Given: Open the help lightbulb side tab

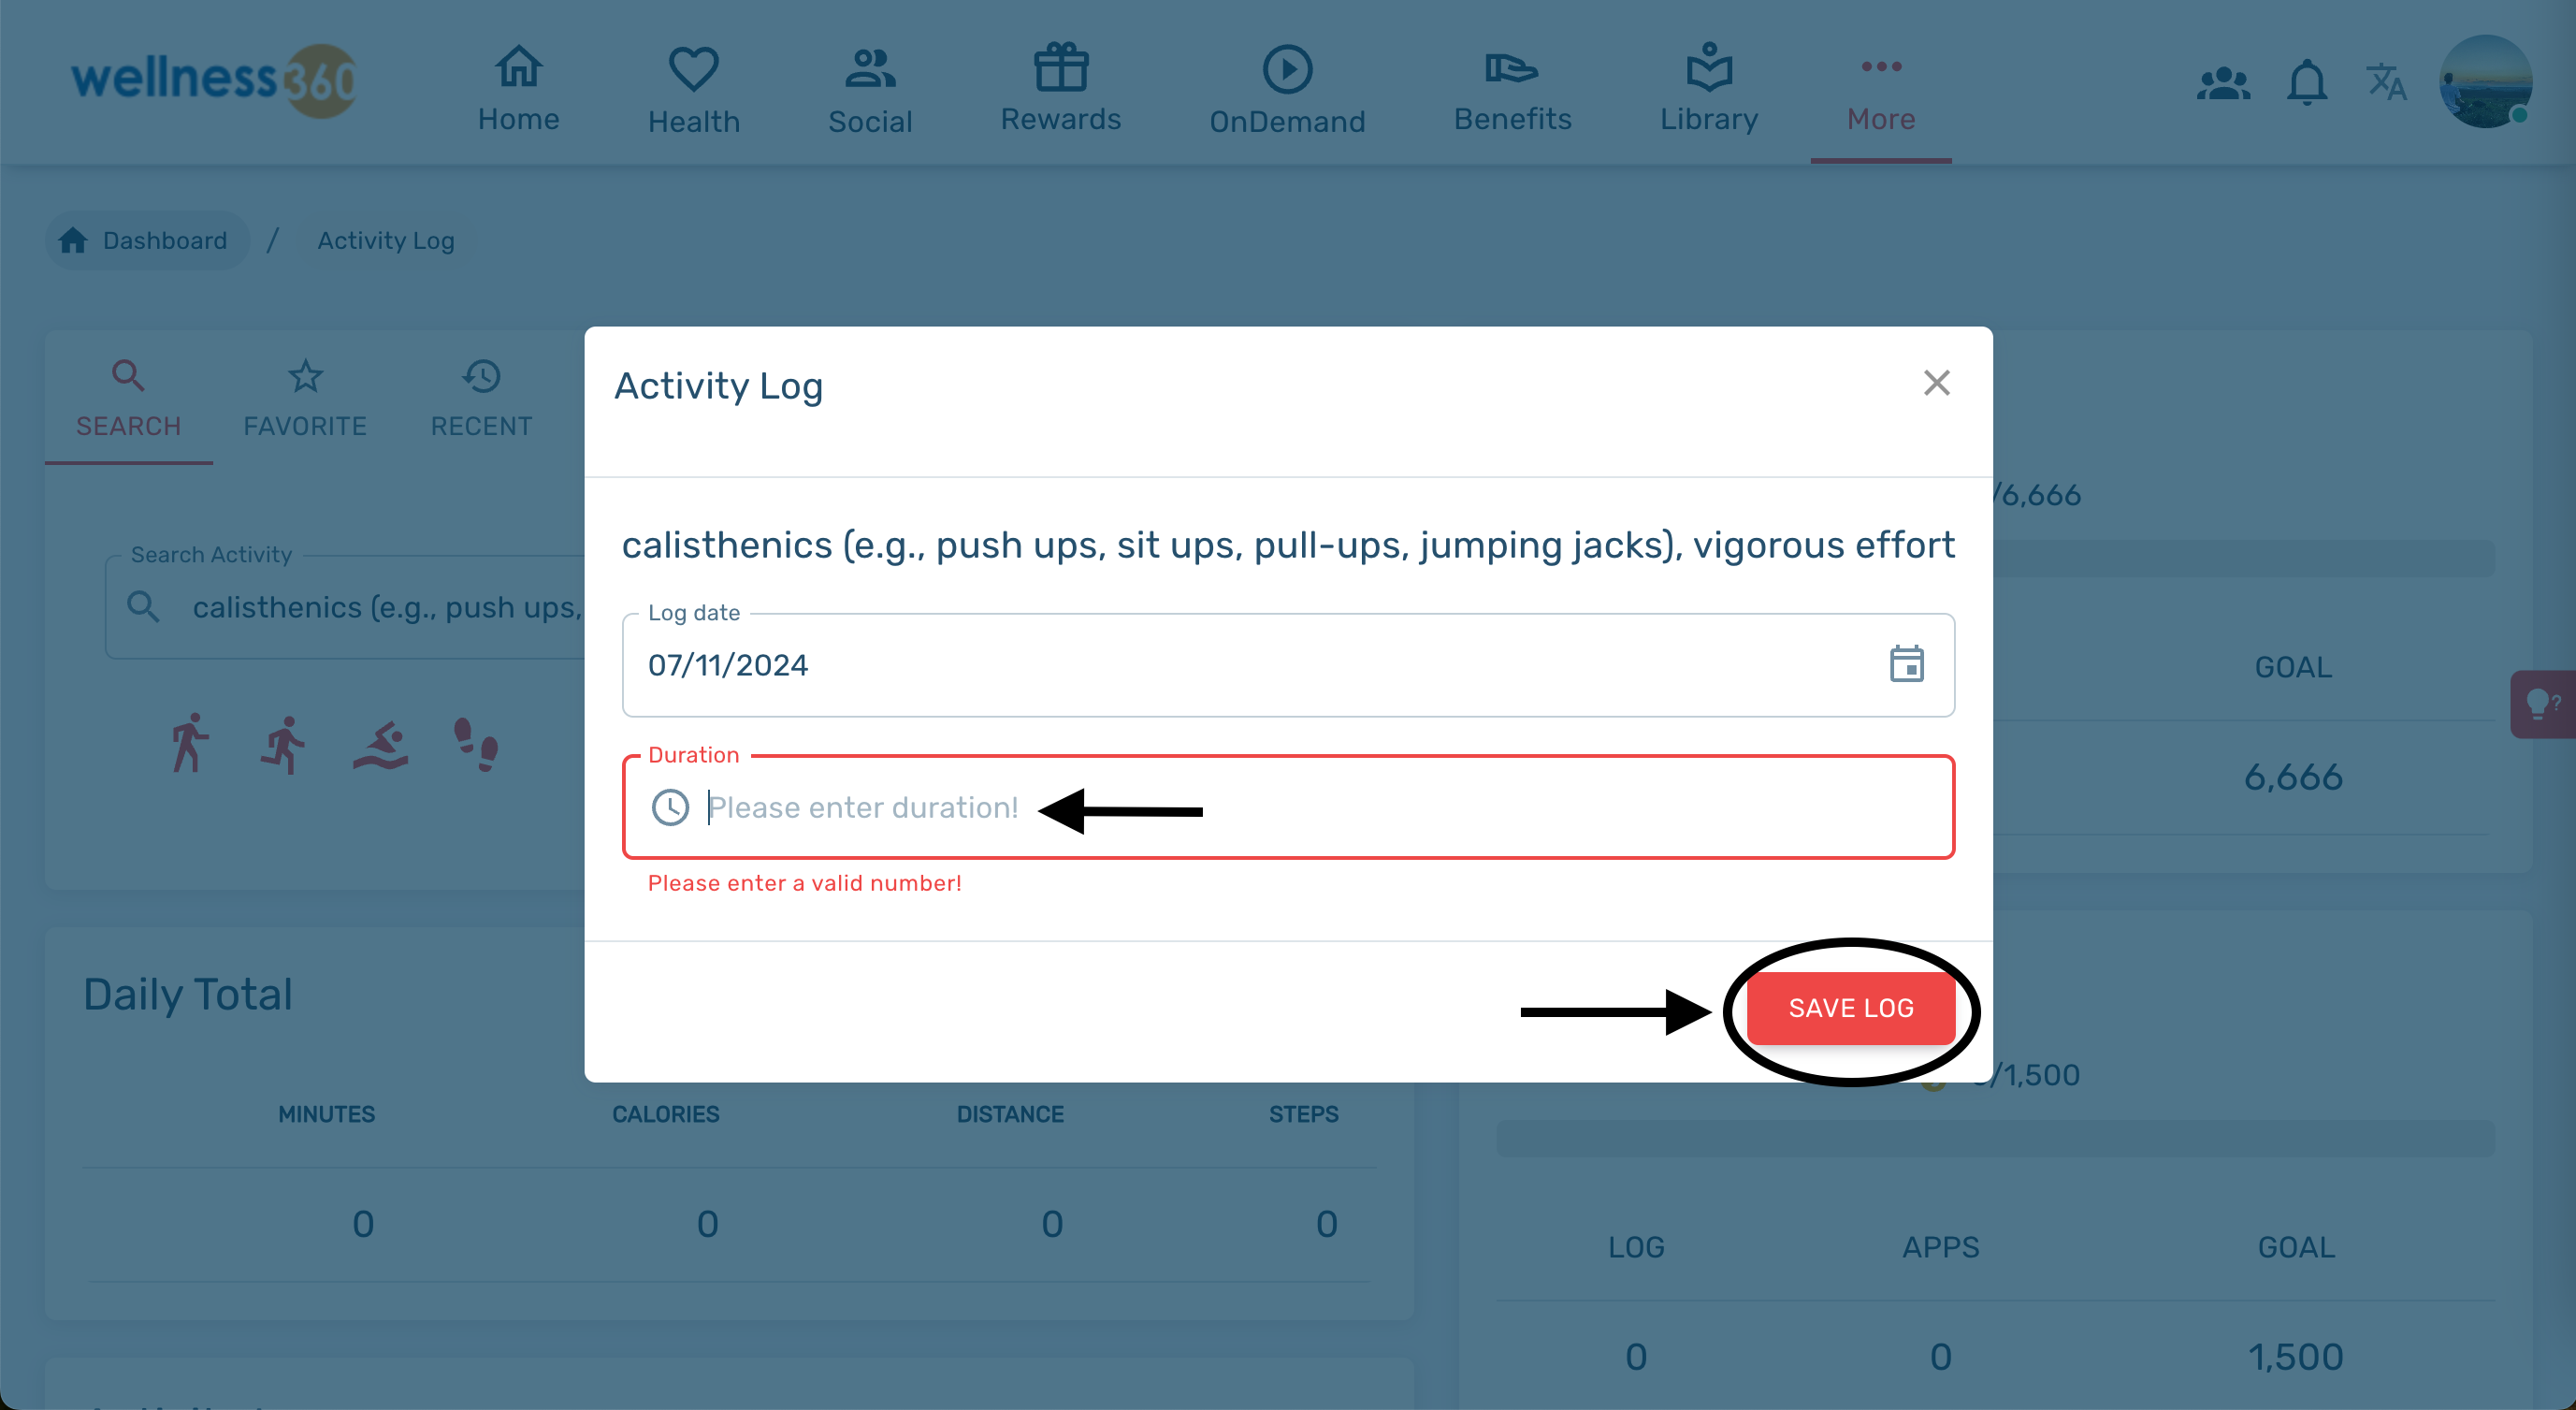Looking at the screenshot, I should click(x=2543, y=704).
